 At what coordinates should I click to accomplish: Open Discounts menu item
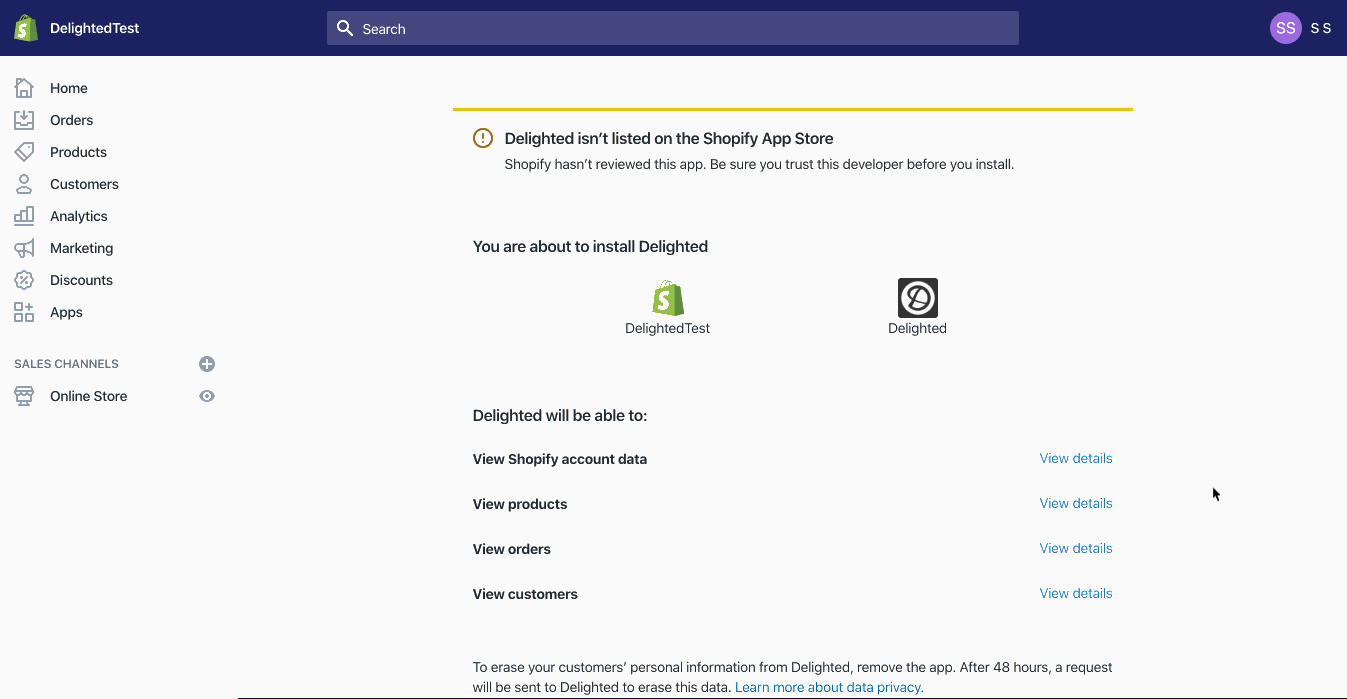[82, 280]
